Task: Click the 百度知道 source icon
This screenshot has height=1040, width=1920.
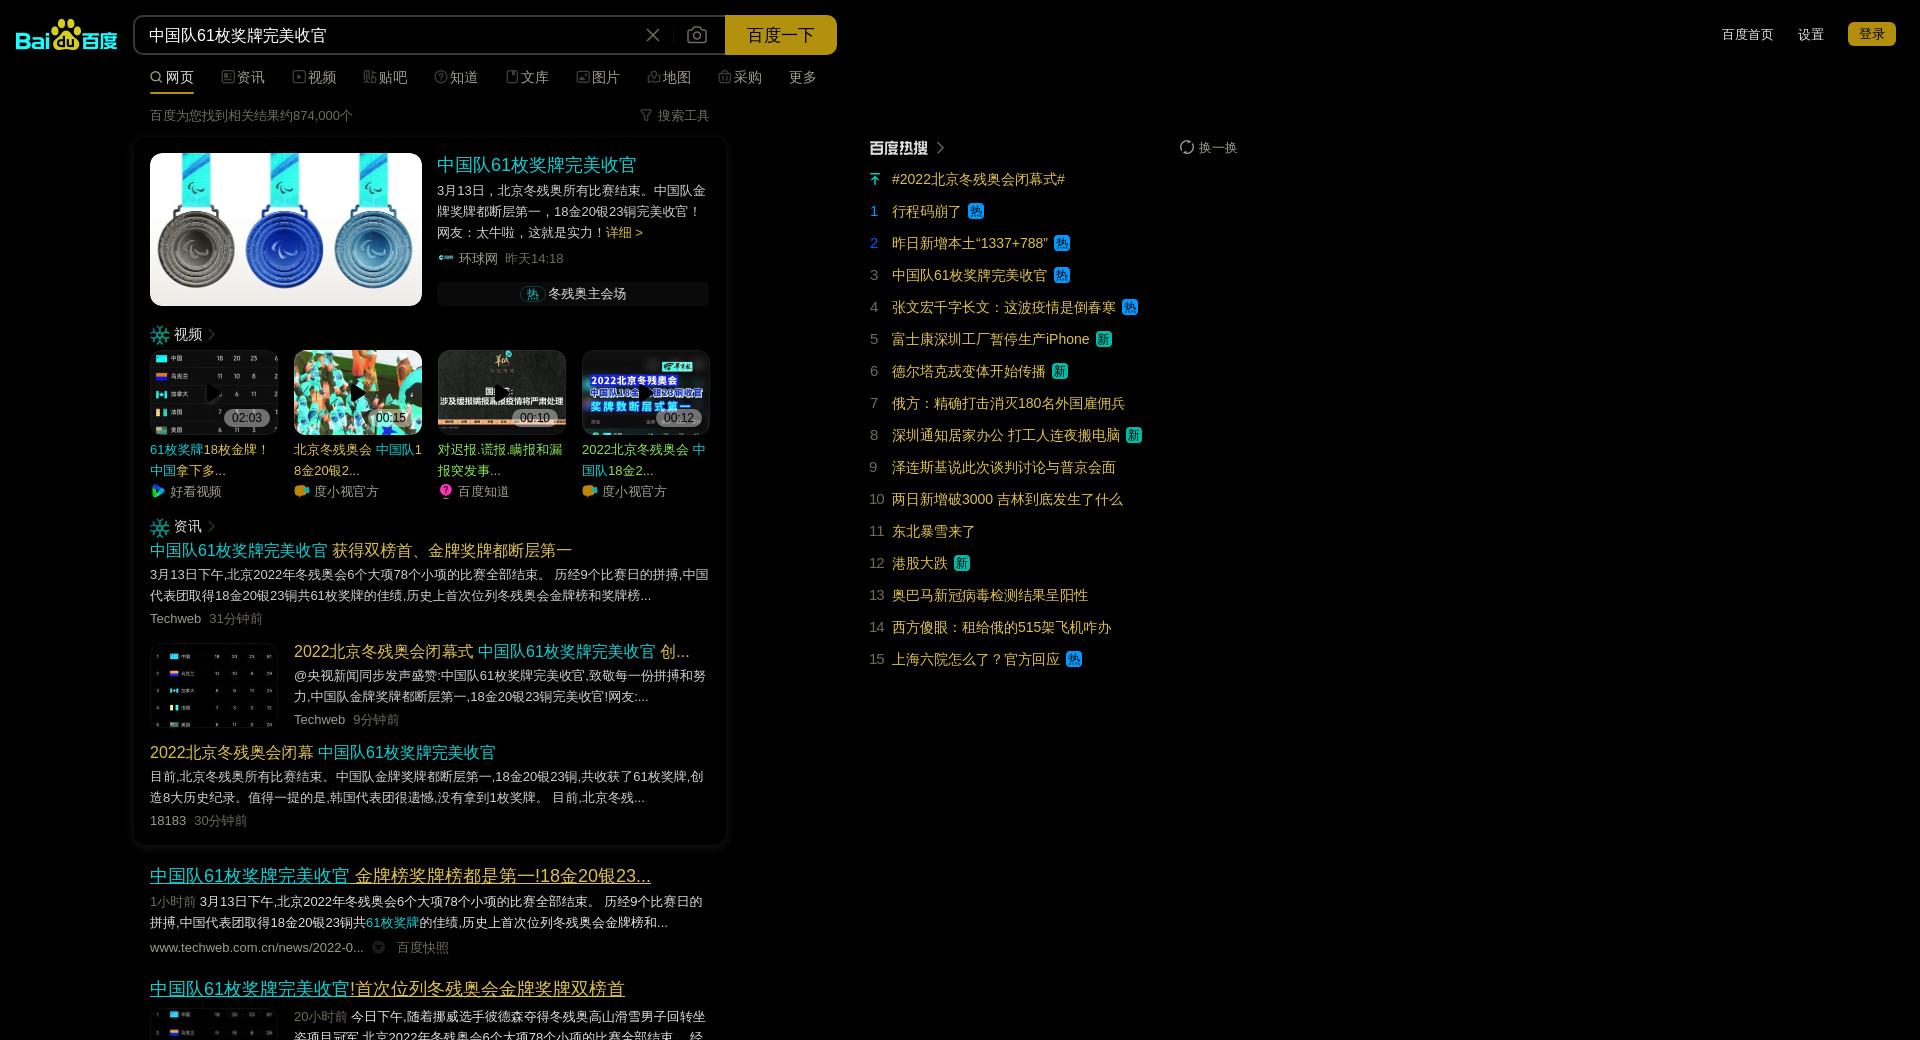Action: coord(446,491)
